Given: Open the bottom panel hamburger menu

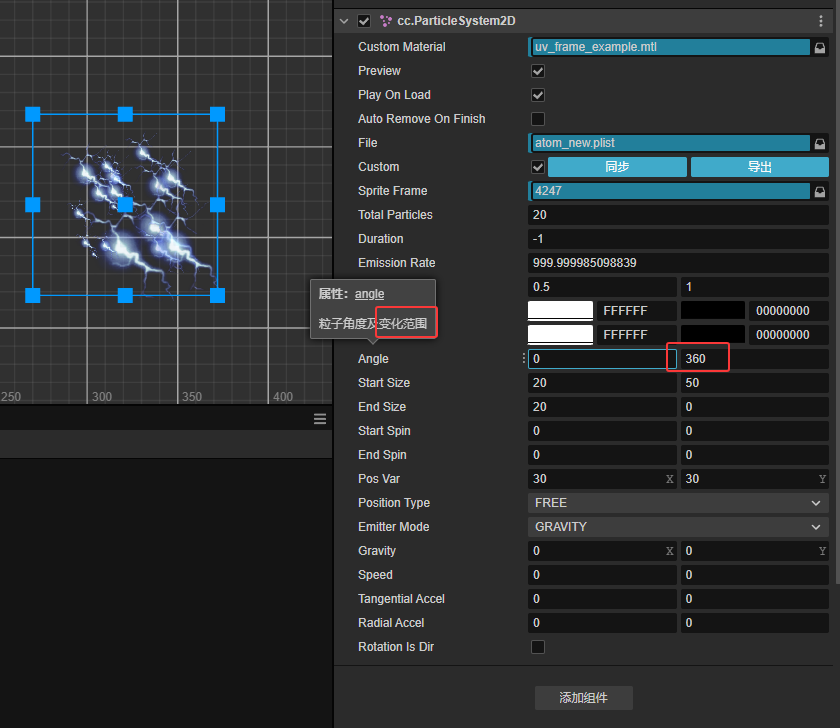Looking at the screenshot, I should [320, 419].
